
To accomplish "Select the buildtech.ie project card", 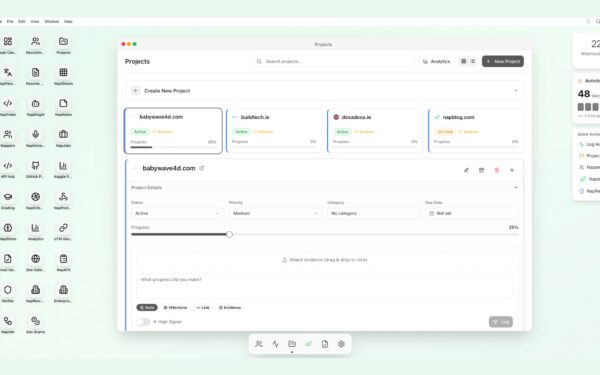I will (x=274, y=131).
